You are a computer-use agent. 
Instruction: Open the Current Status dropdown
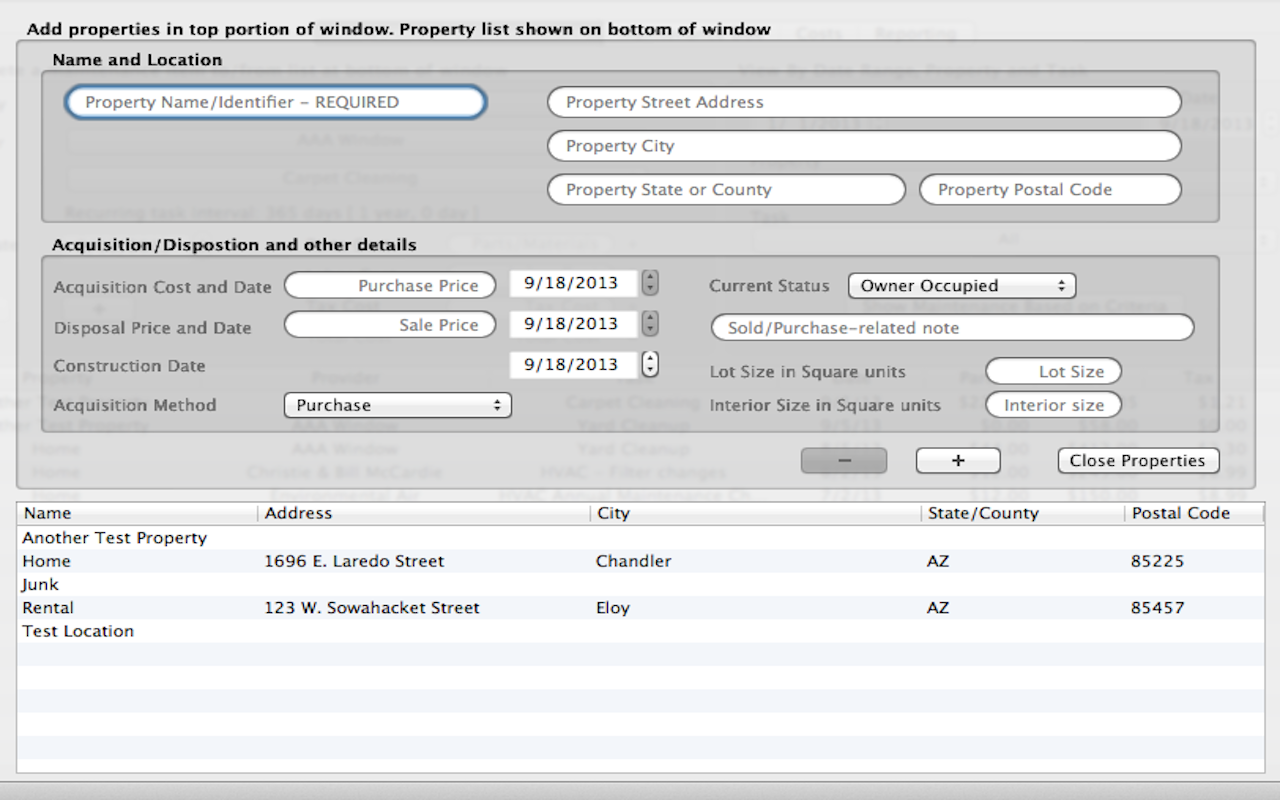click(961, 286)
